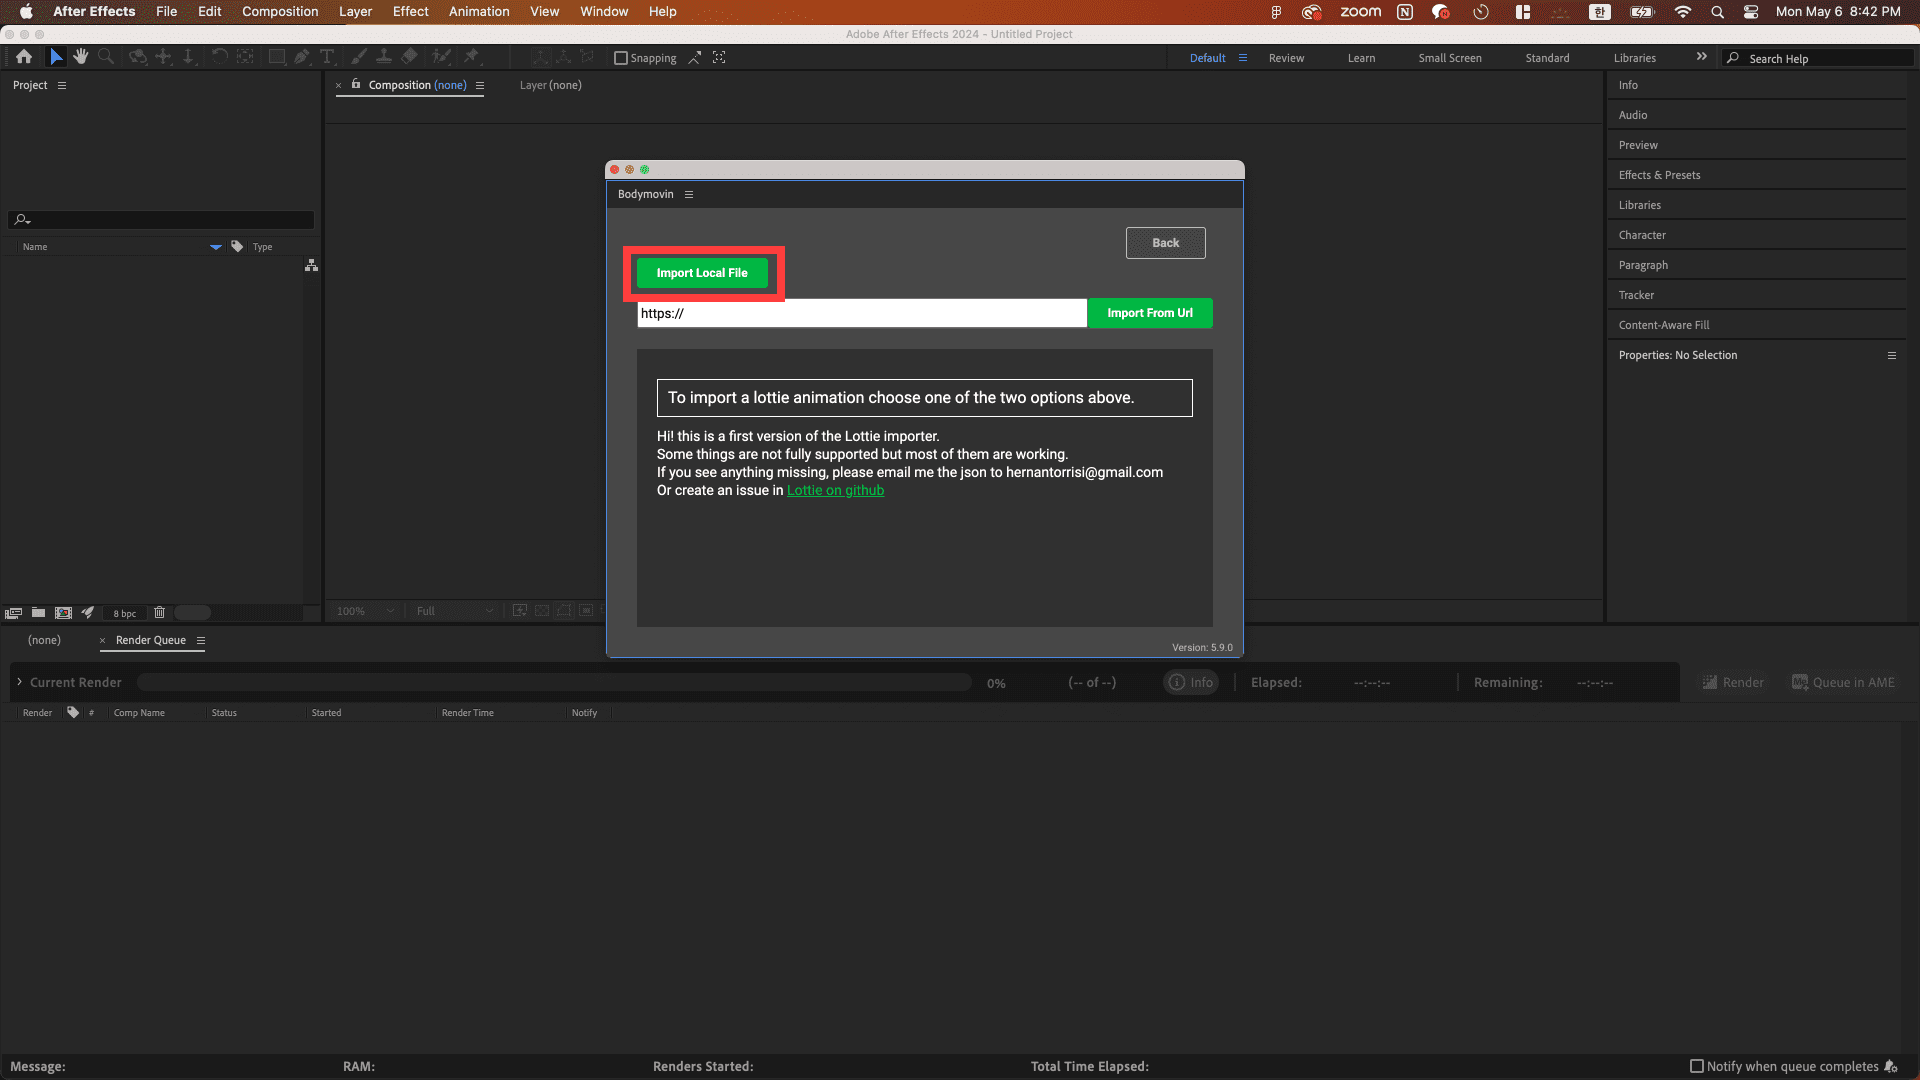Select the Pan Behind anchor point tool
This screenshot has width=1920, height=1080.
tap(245, 57)
